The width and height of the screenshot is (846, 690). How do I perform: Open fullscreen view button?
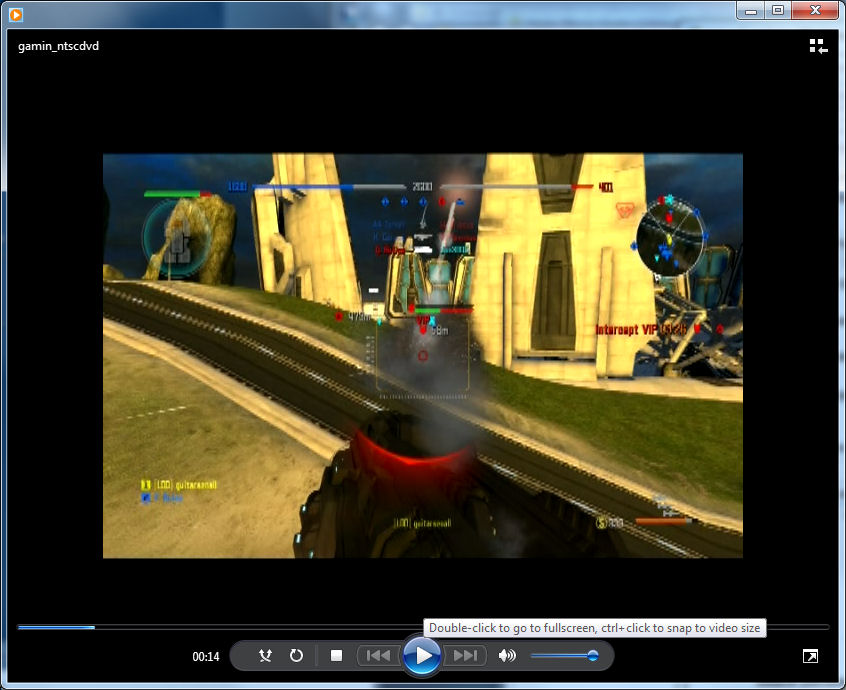click(810, 656)
